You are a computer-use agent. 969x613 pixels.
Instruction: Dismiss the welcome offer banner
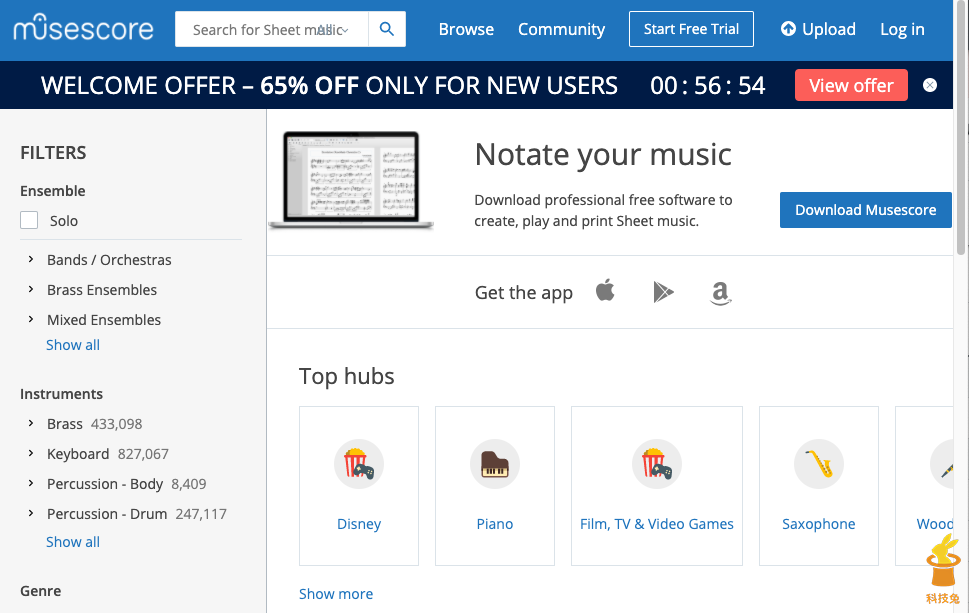pyautogui.click(x=929, y=85)
